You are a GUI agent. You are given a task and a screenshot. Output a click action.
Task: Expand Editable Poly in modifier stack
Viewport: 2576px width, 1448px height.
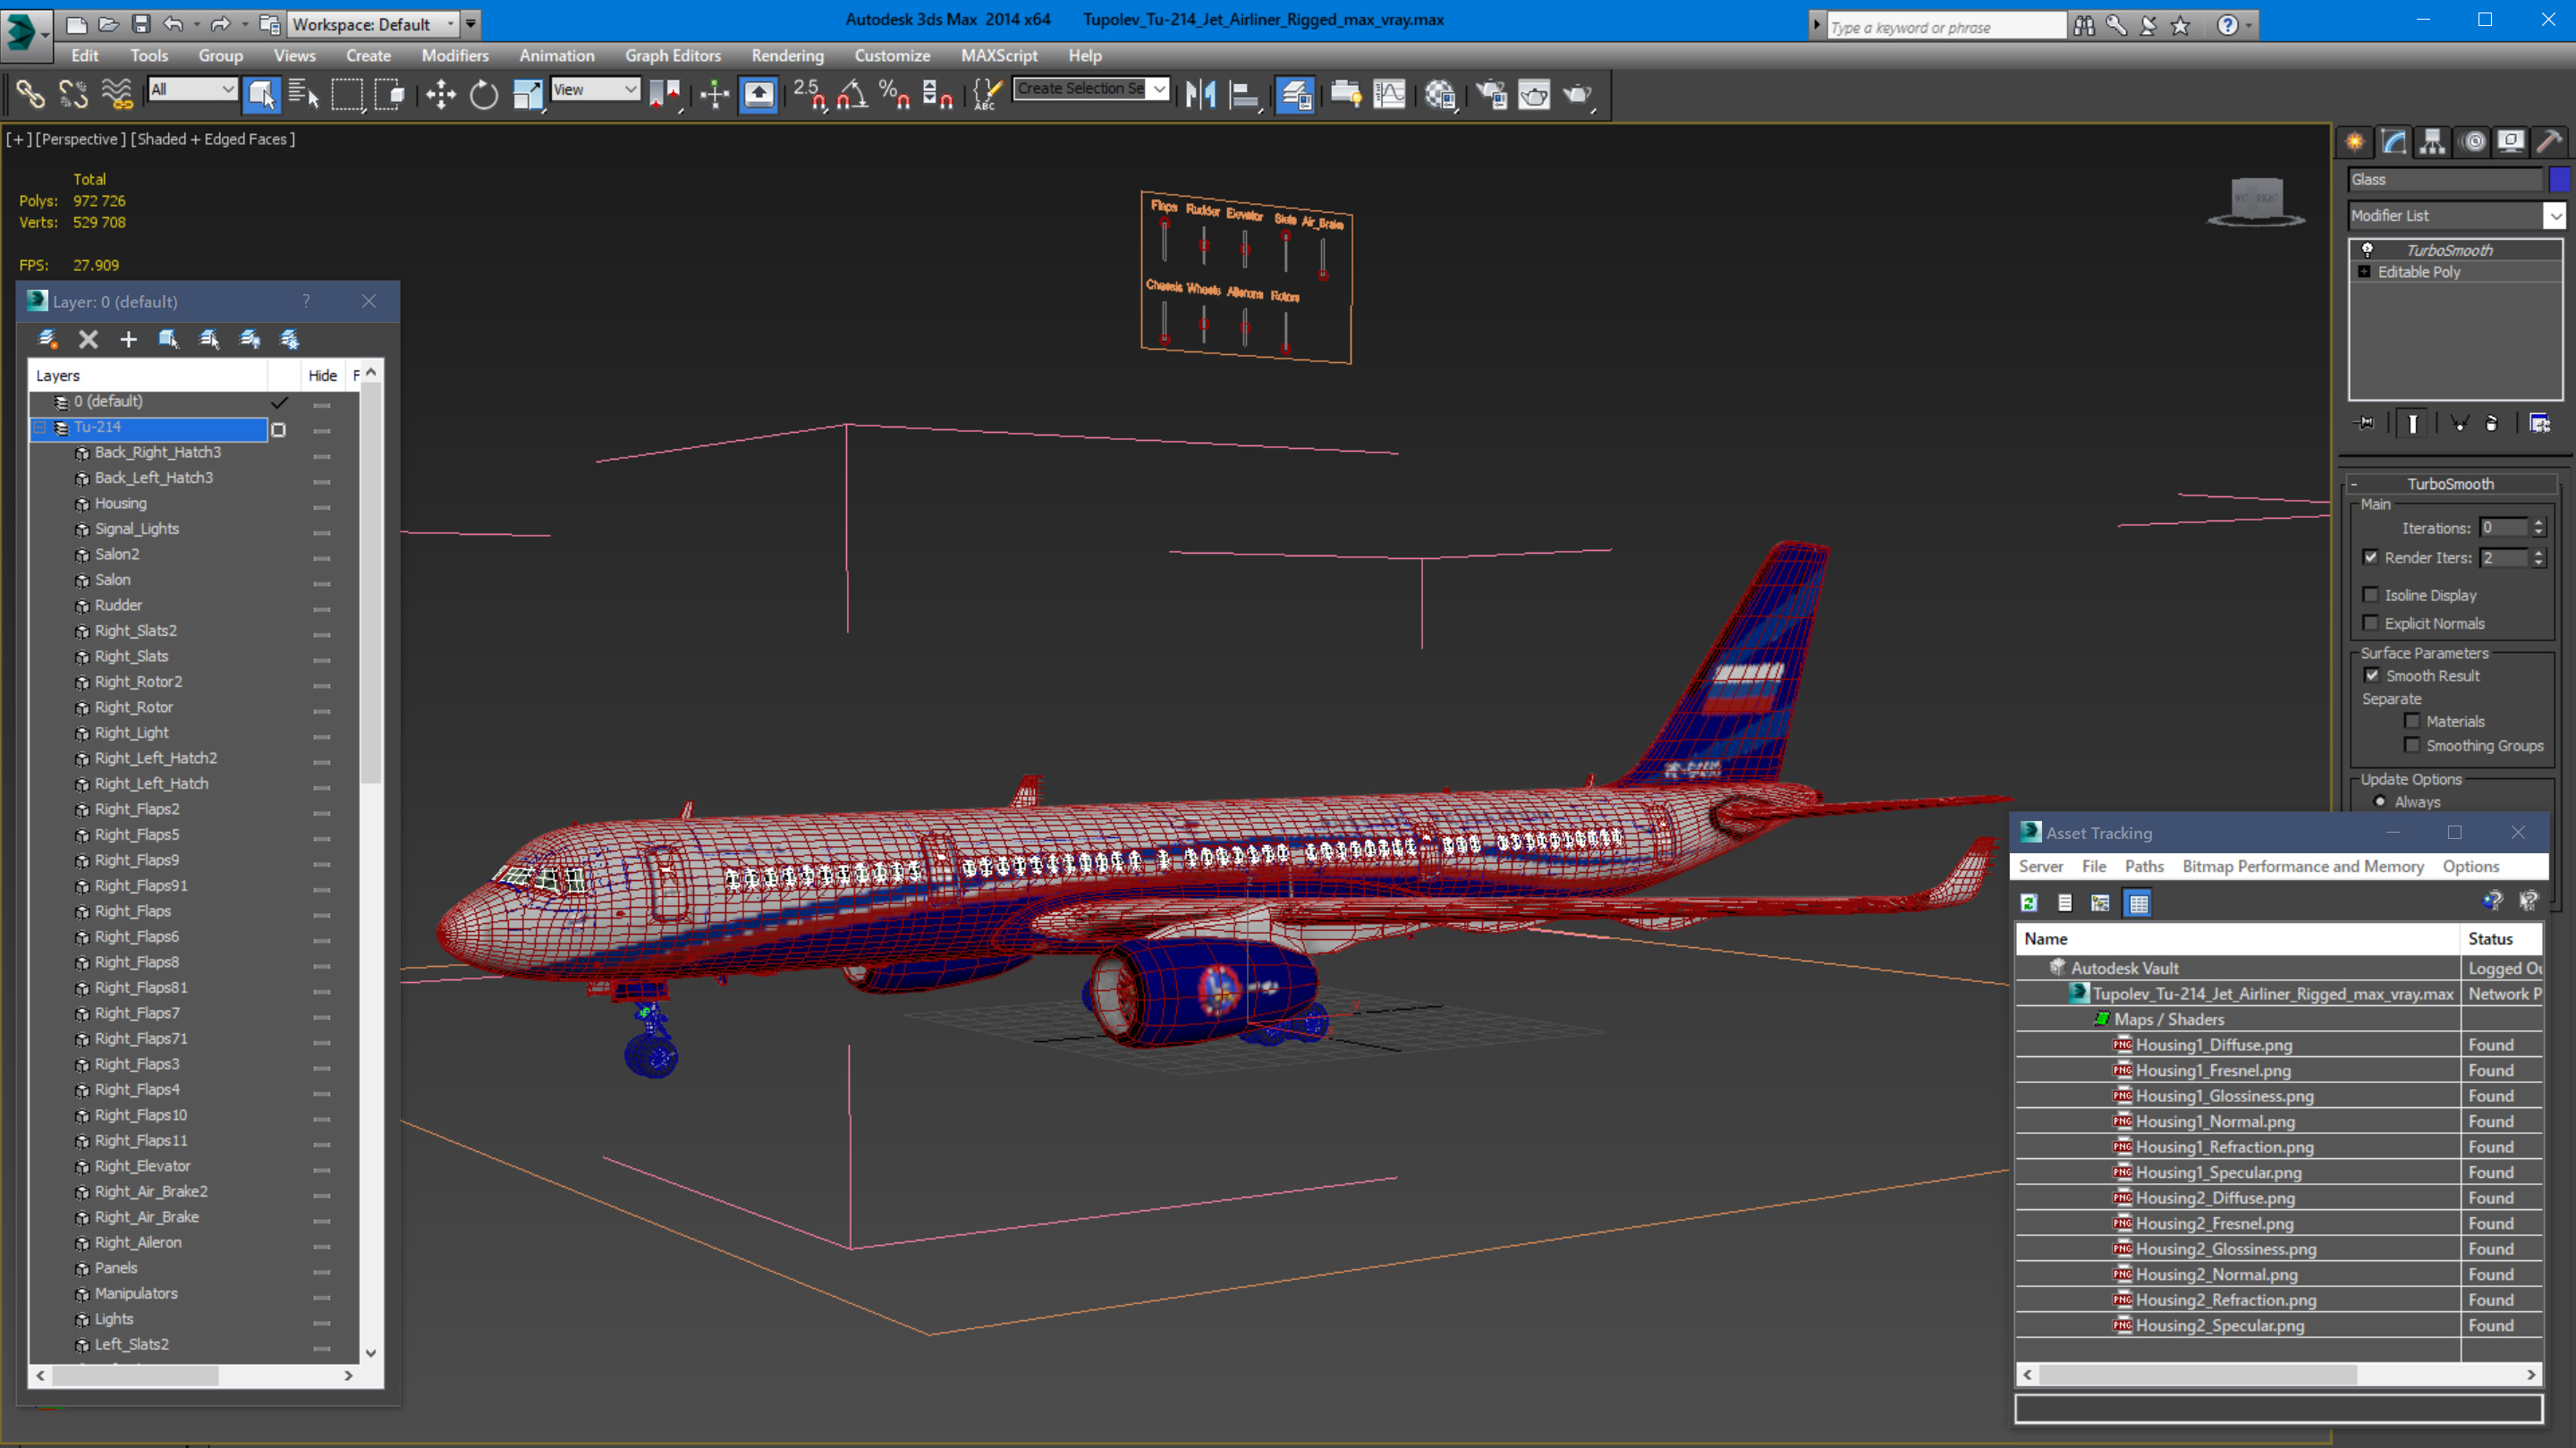coord(2364,272)
